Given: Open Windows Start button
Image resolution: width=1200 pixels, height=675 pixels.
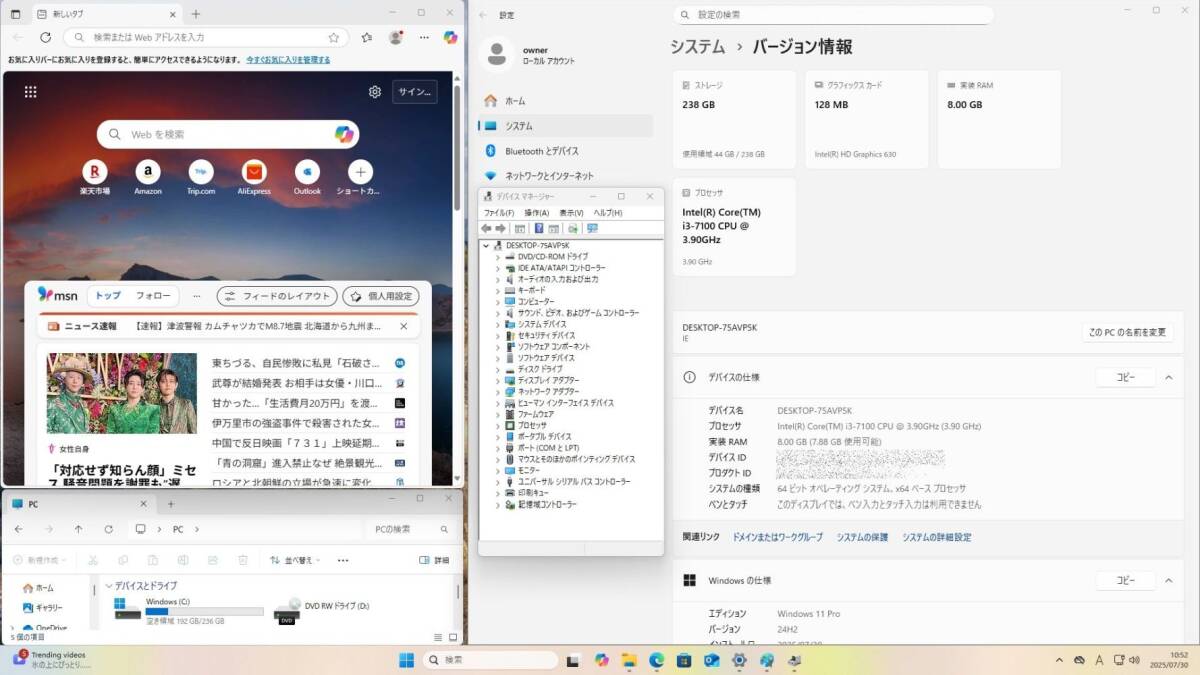Looking at the screenshot, I should click(407, 660).
